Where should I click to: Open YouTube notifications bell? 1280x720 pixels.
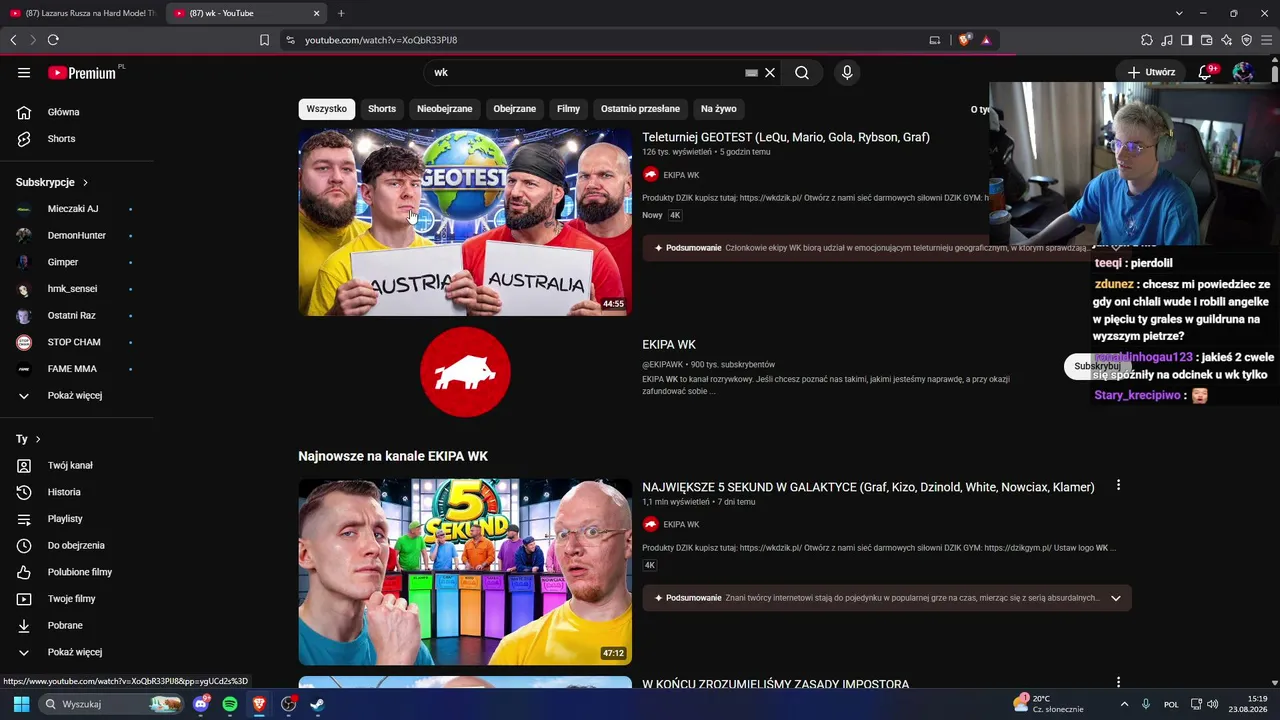click(x=1206, y=72)
